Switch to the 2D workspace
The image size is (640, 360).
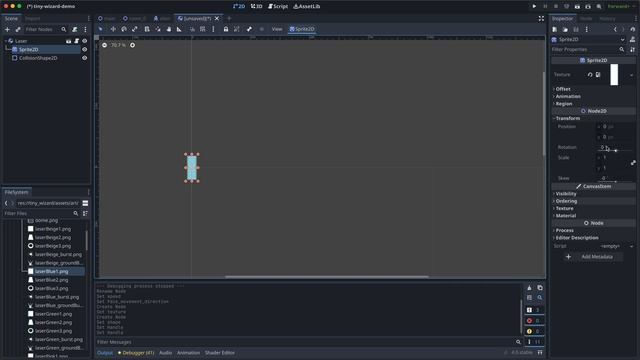239,6
